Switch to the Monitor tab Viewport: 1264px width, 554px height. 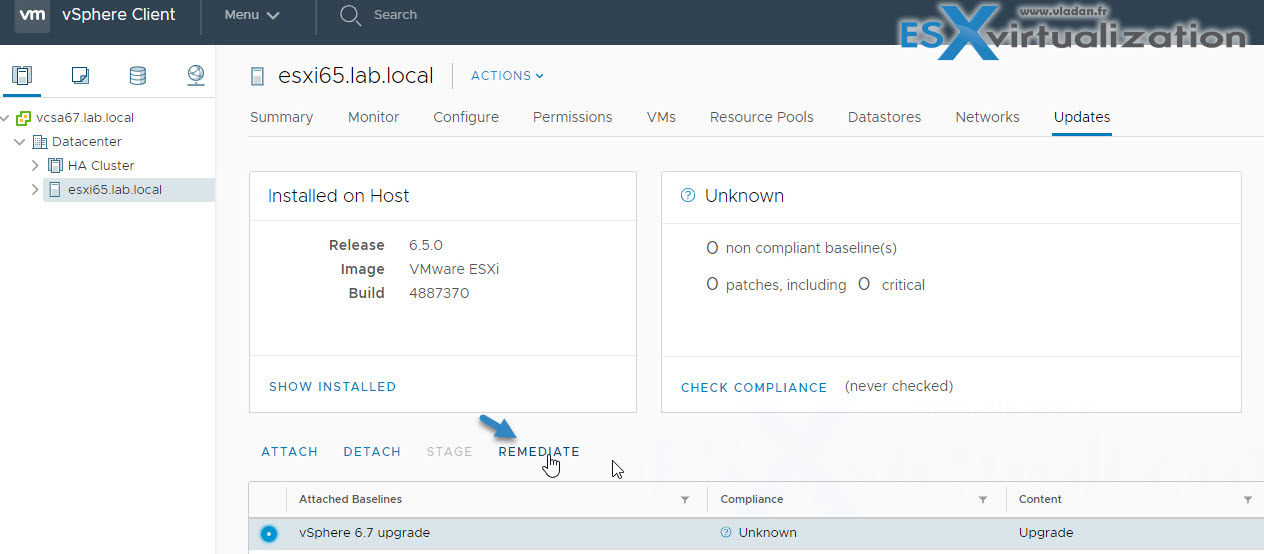(373, 117)
